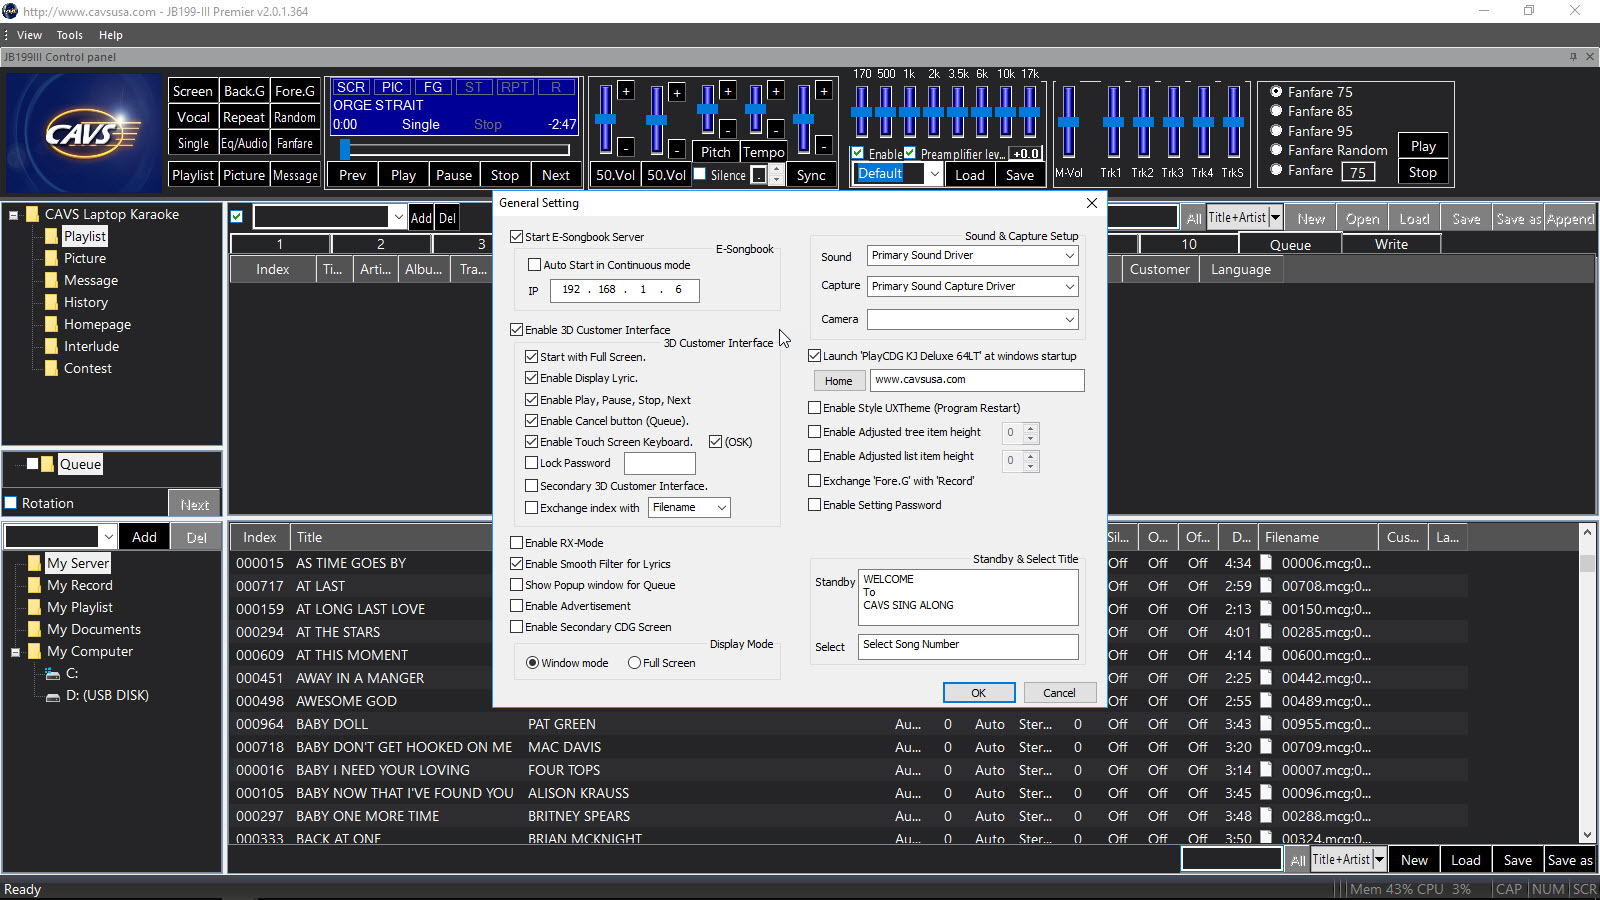Click the song progress slider

coord(456,150)
